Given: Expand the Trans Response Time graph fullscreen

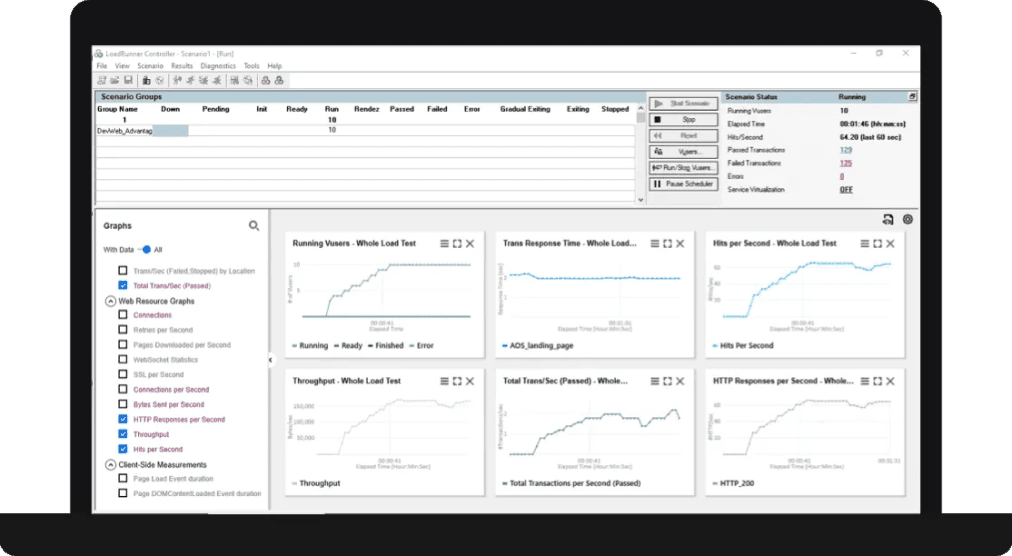Looking at the screenshot, I should [667, 243].
